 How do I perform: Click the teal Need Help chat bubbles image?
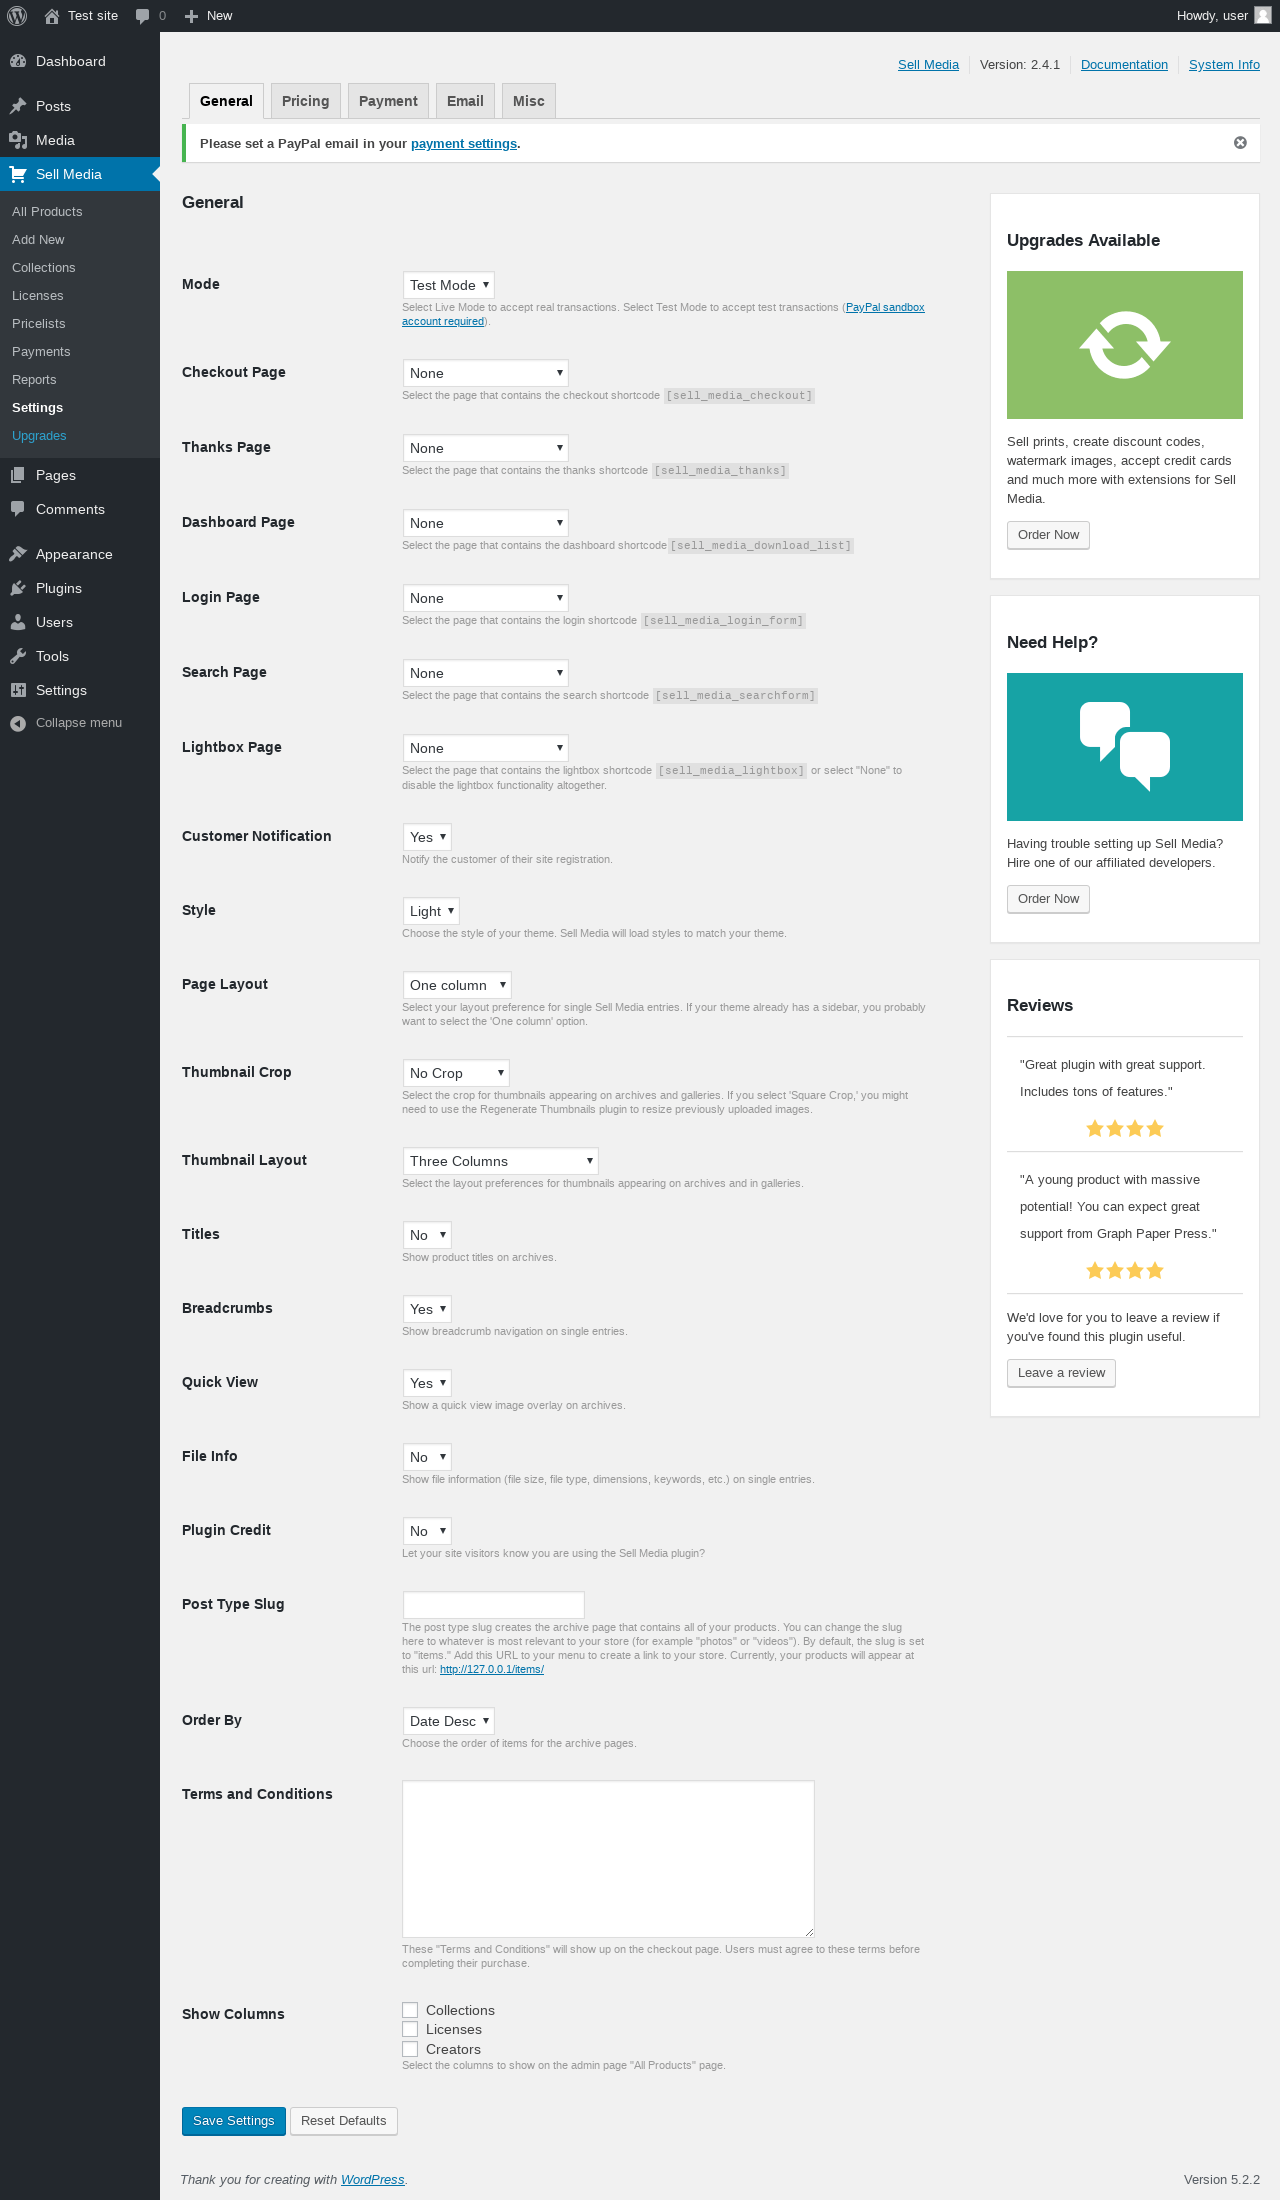pos(1125,747)
